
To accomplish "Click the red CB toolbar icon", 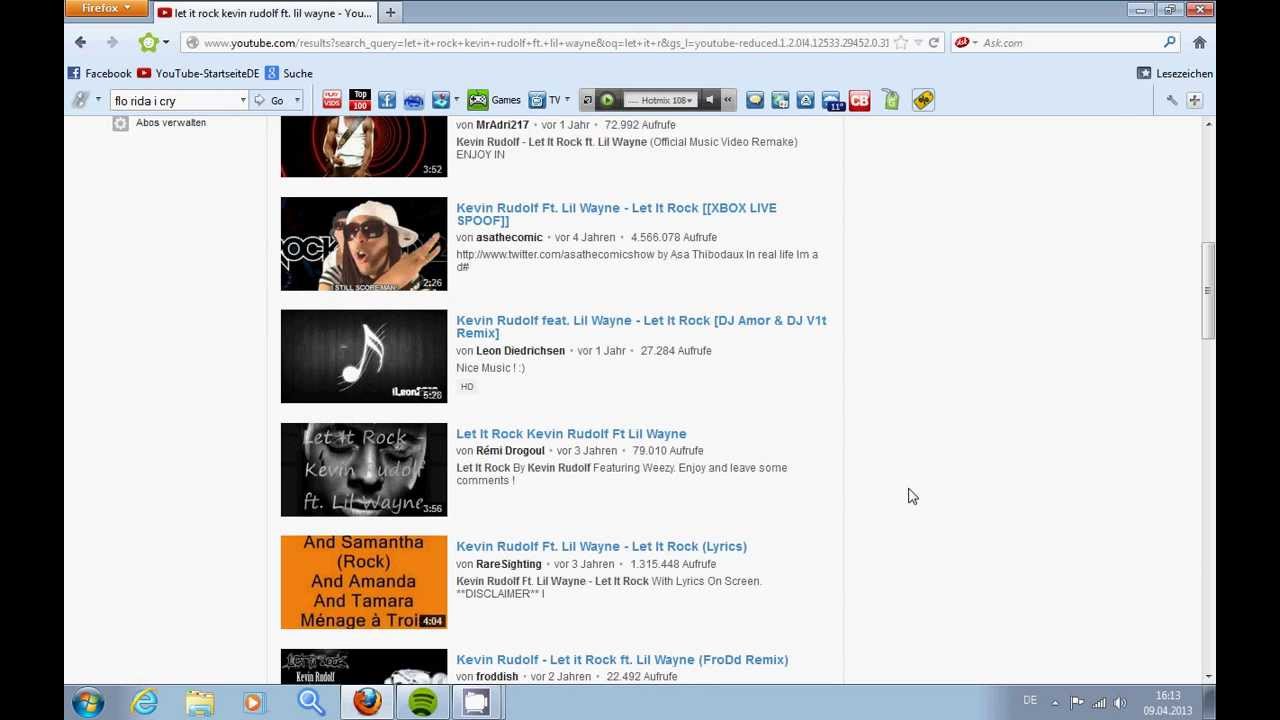I will [x=859, y=100].
